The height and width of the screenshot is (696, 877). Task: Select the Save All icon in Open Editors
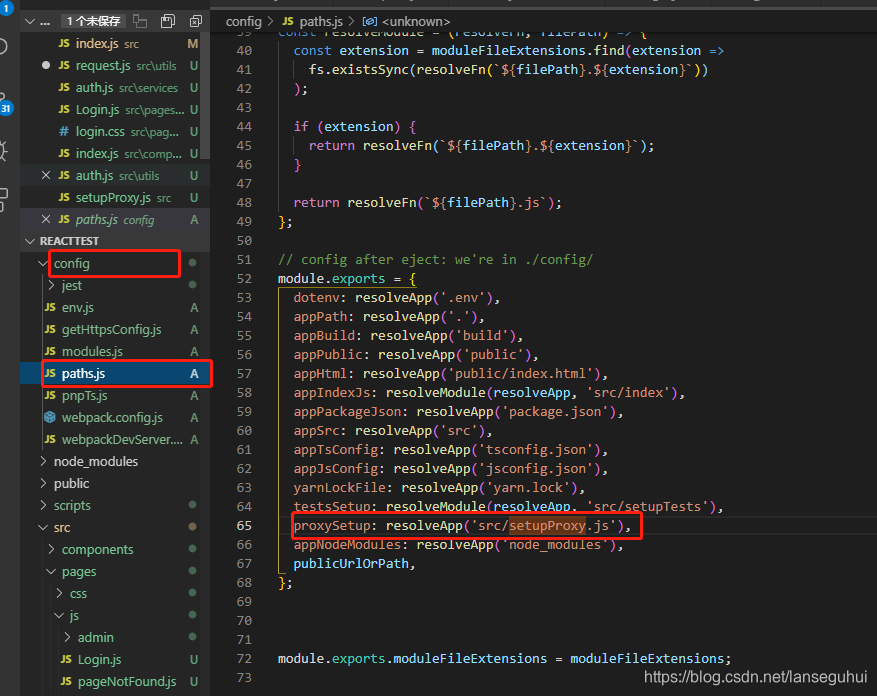[x=168, y=20]
